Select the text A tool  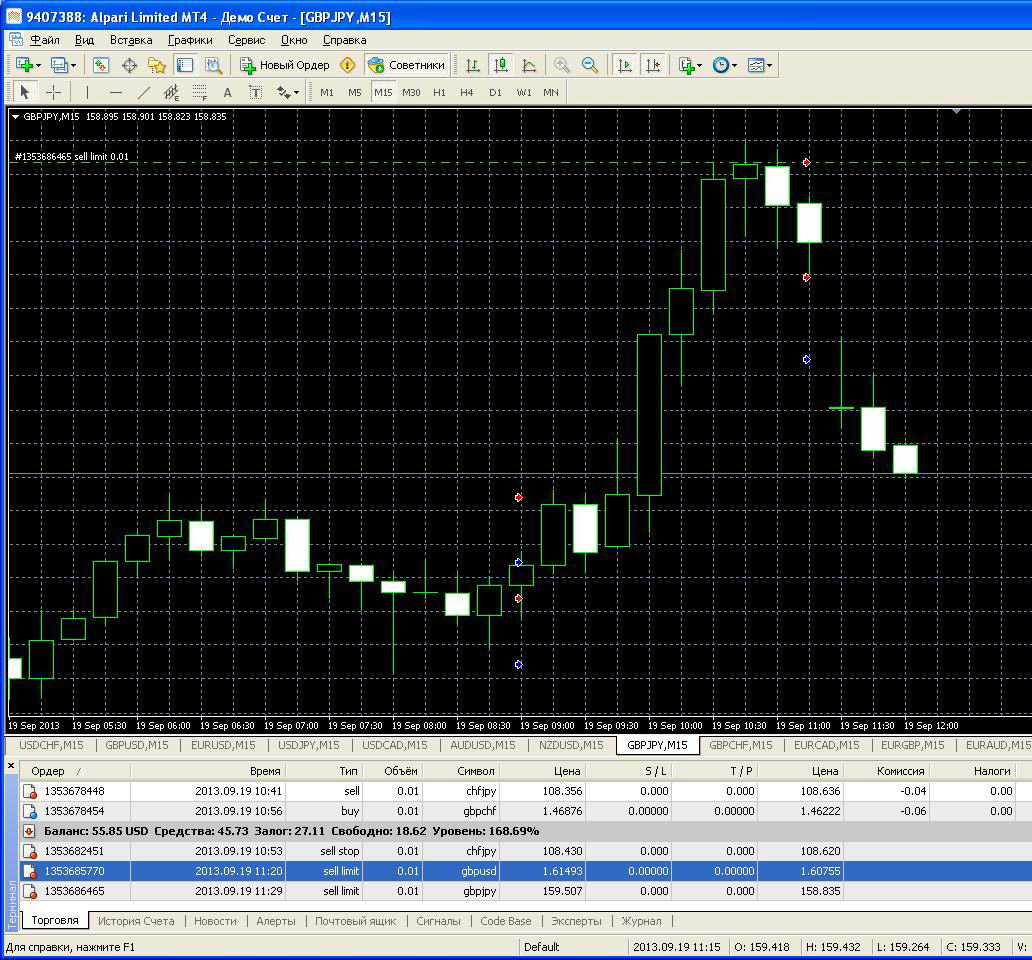[228, 92]
